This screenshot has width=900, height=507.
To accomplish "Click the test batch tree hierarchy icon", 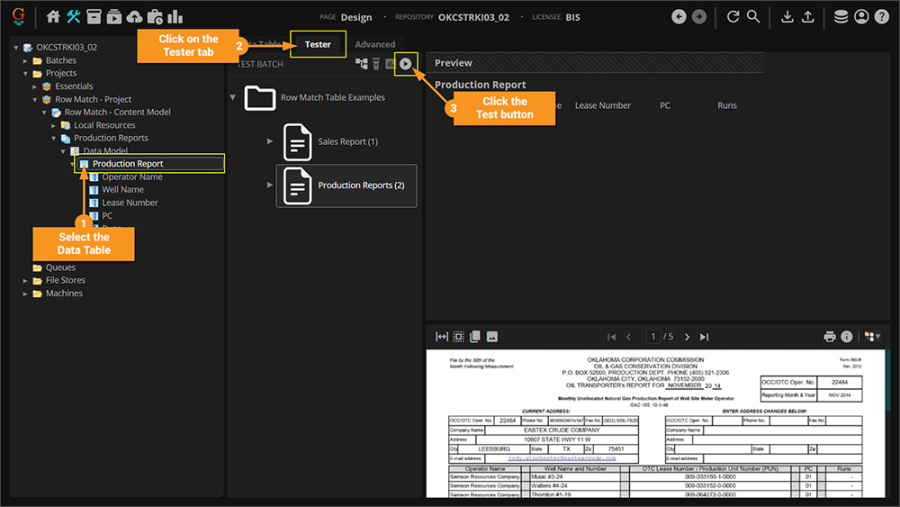I will (x=362, y=64).
